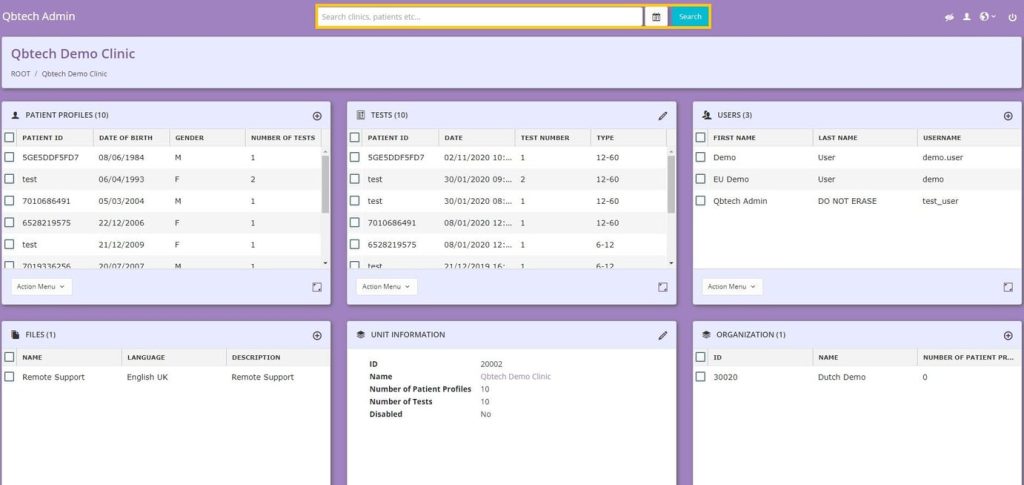Sort patient profiles by Number of Tests

pos(283,138)
